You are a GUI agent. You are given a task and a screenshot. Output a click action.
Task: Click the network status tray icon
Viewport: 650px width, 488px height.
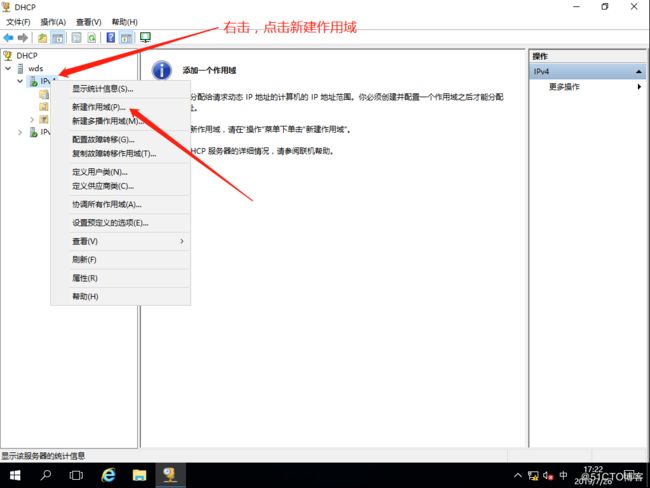533,475
